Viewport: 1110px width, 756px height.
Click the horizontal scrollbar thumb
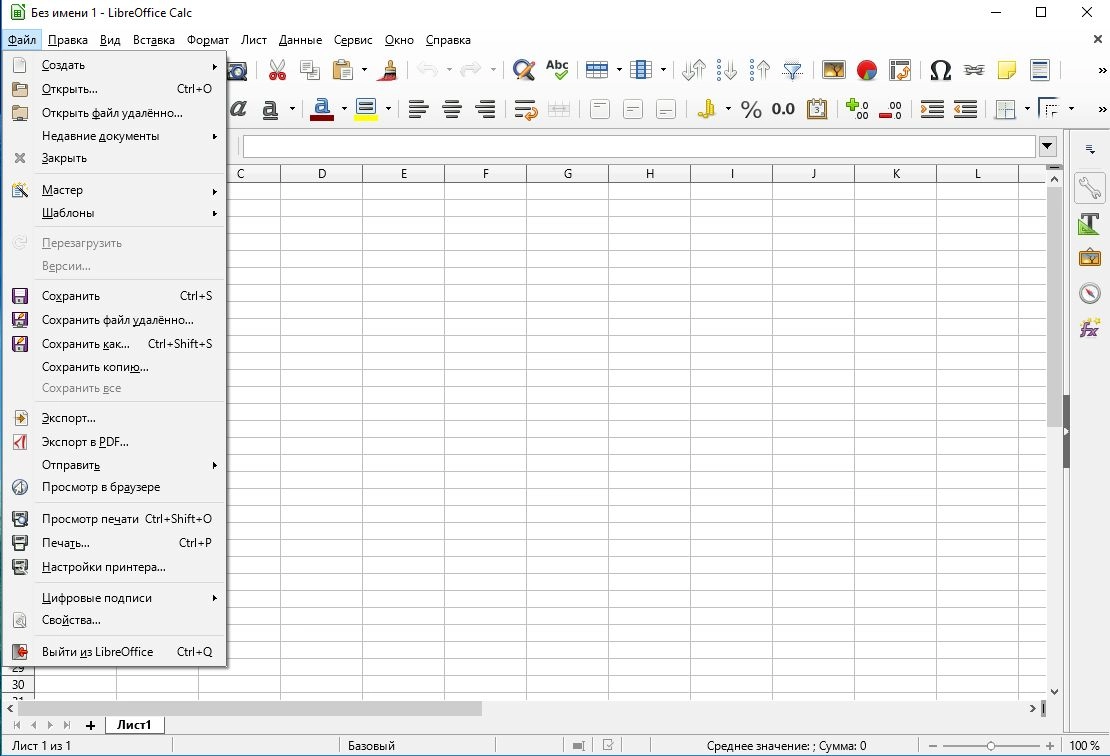tap(250, 709)
